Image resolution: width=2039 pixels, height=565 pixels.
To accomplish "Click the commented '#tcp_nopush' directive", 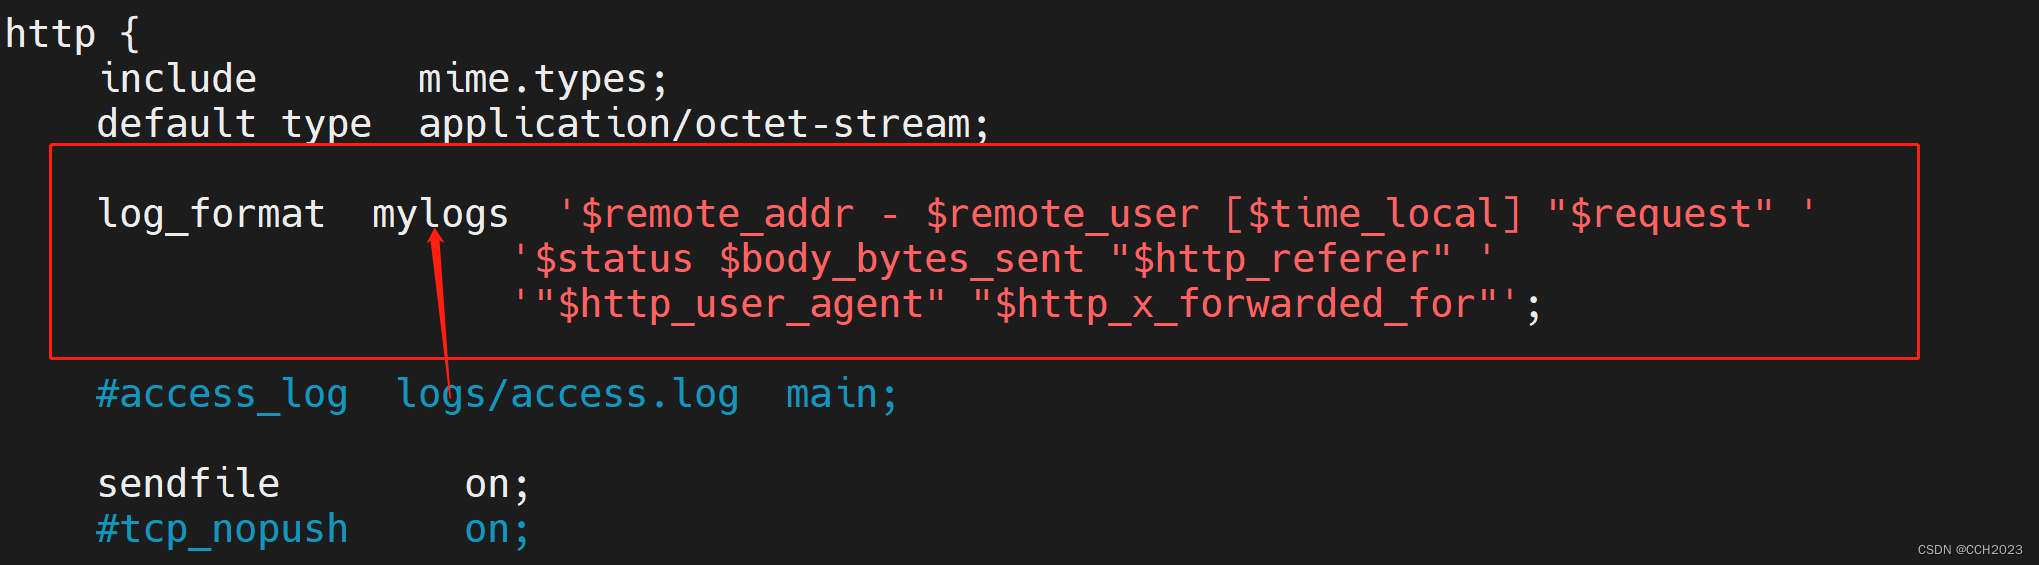I will click(222, 529).
